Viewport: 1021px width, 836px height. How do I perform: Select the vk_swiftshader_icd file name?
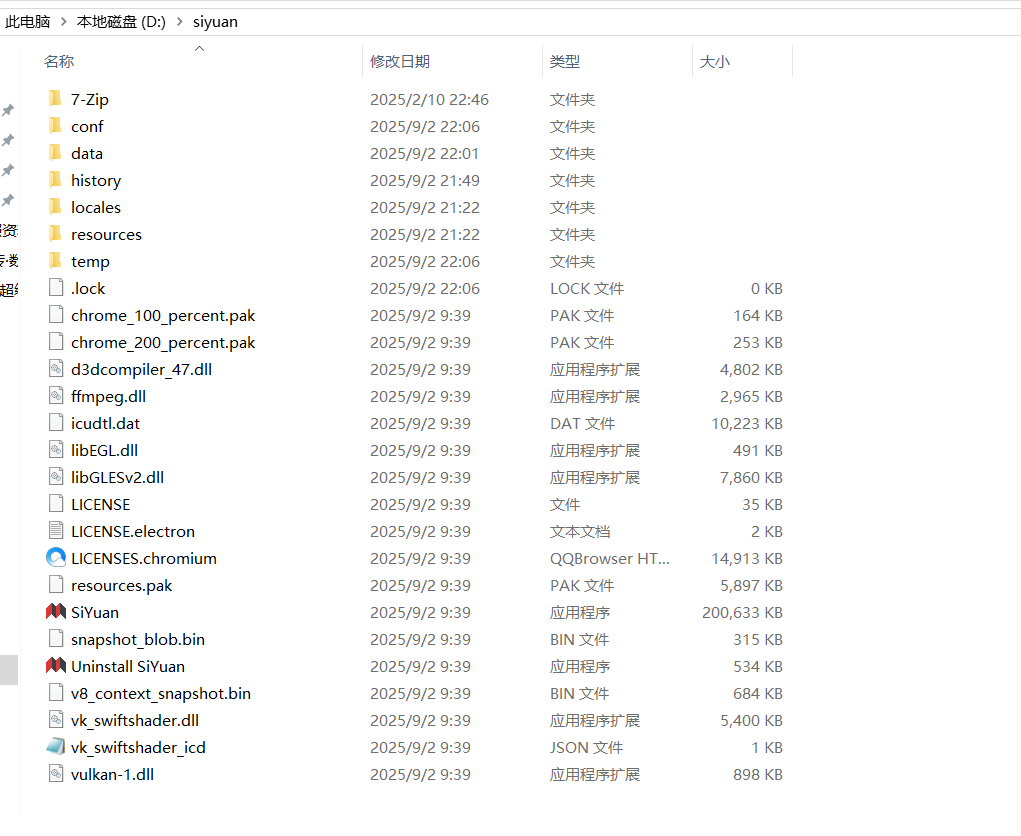[x=138, y=747]
